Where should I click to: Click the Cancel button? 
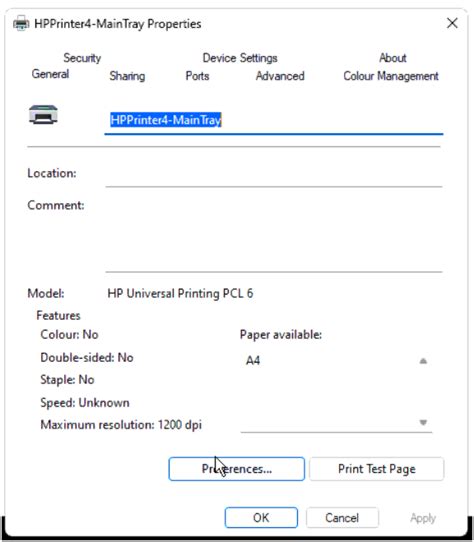click(x=342, y=517)
